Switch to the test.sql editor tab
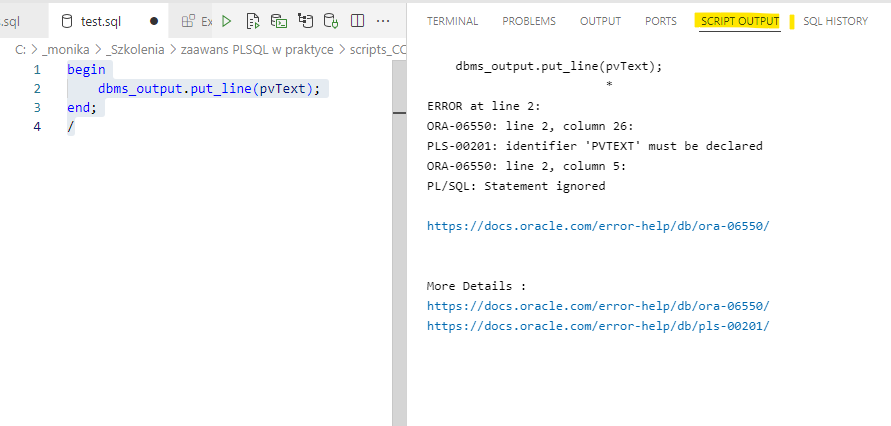 click(x=101, y=21)
